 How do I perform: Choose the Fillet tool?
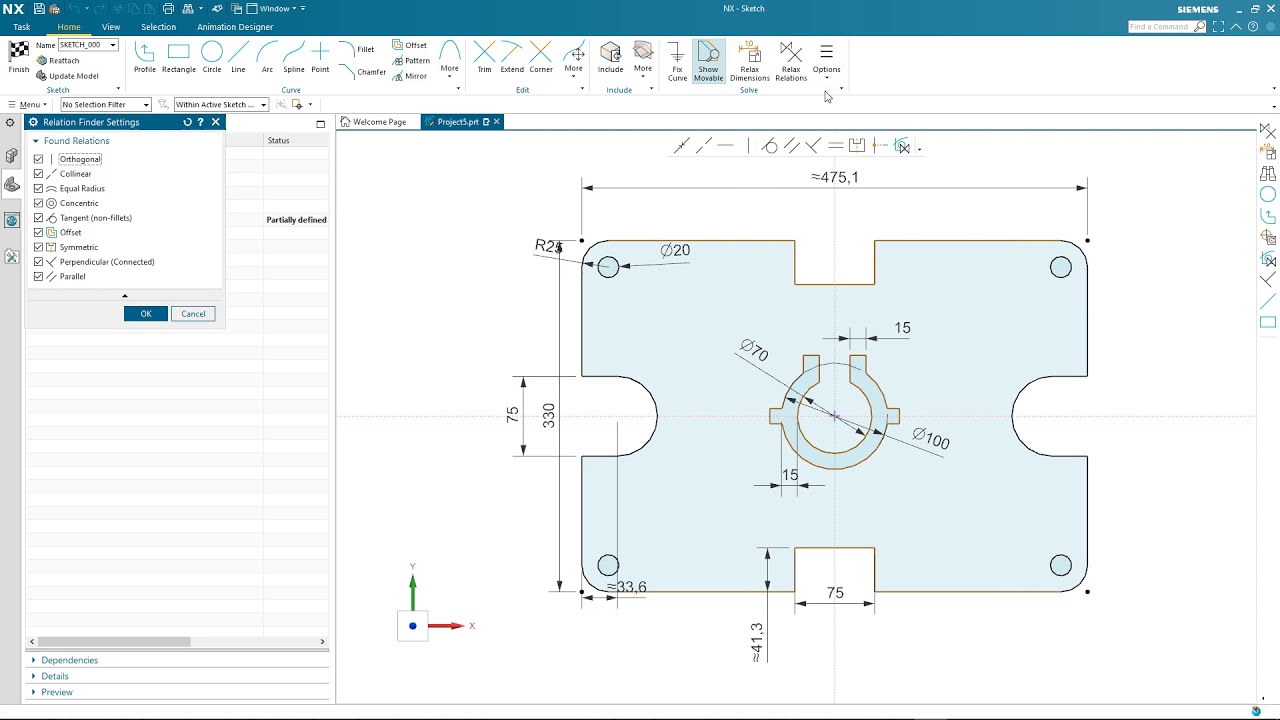(x=356, y=49)
